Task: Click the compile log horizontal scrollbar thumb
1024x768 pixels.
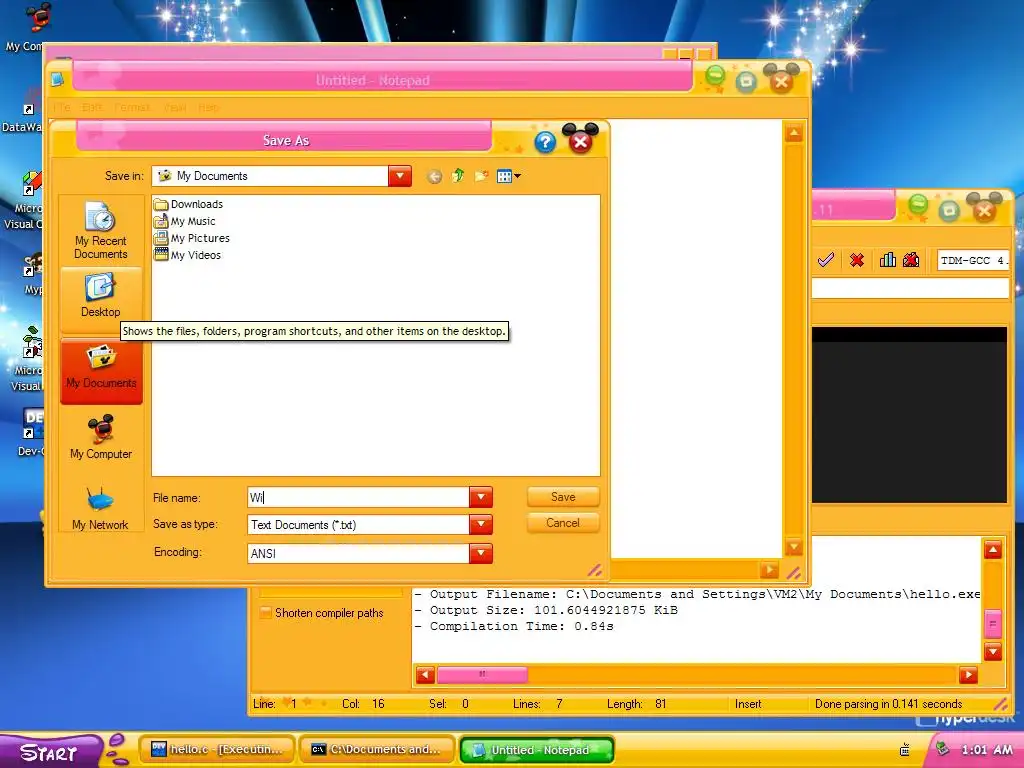Action: (482, 675)
